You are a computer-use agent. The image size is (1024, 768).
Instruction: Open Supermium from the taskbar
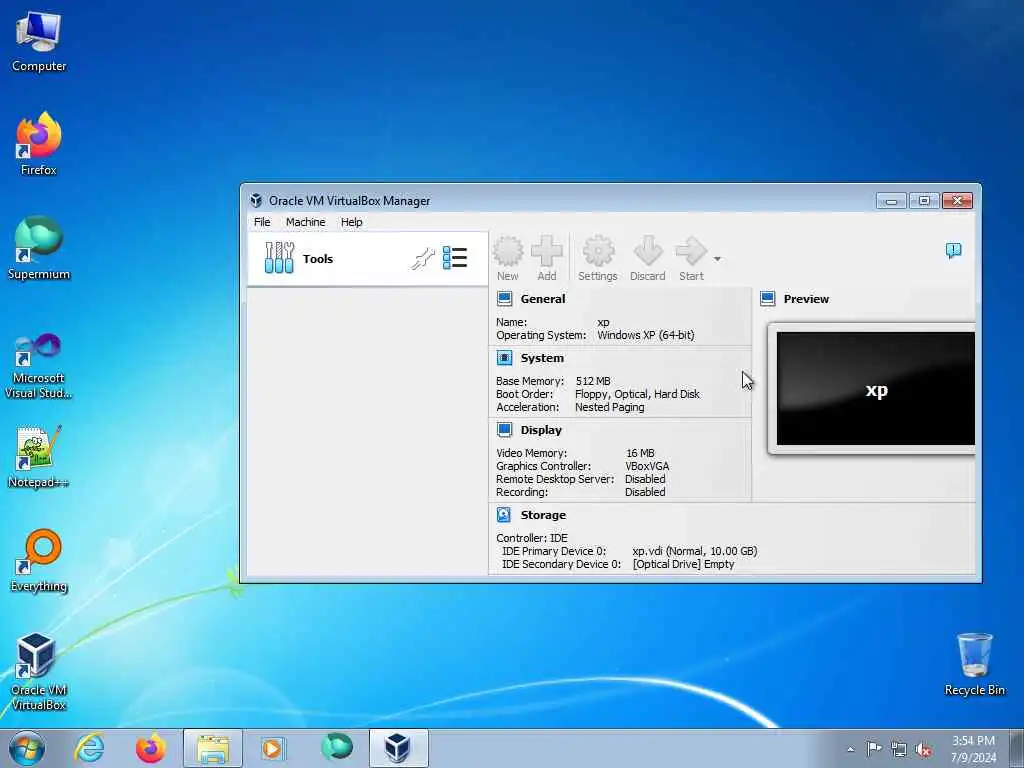coord(336,748)
